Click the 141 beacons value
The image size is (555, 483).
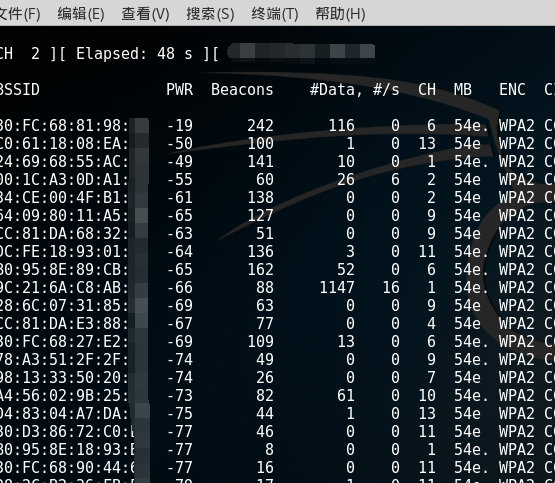click(x=260, y=162)
